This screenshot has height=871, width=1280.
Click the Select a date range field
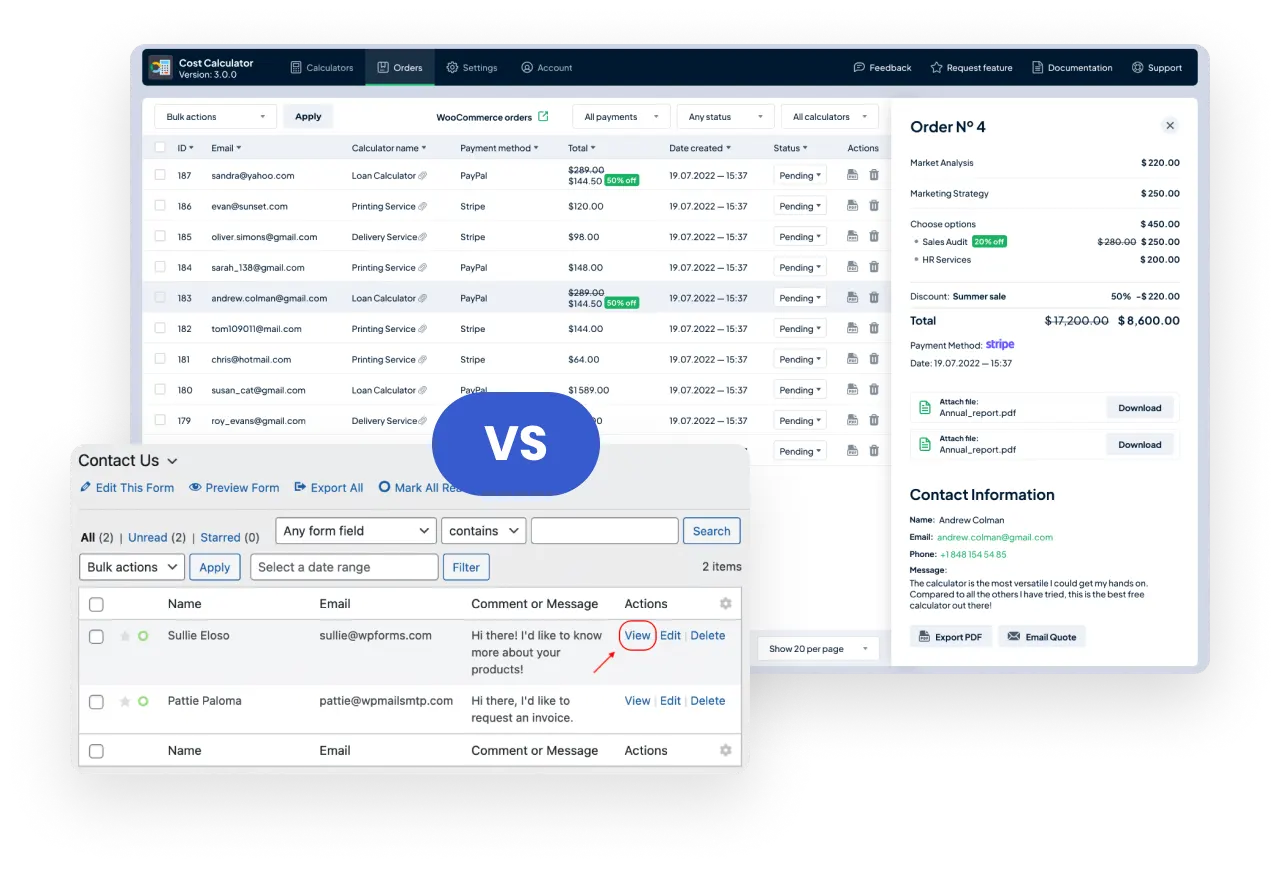tap(344, 567)
